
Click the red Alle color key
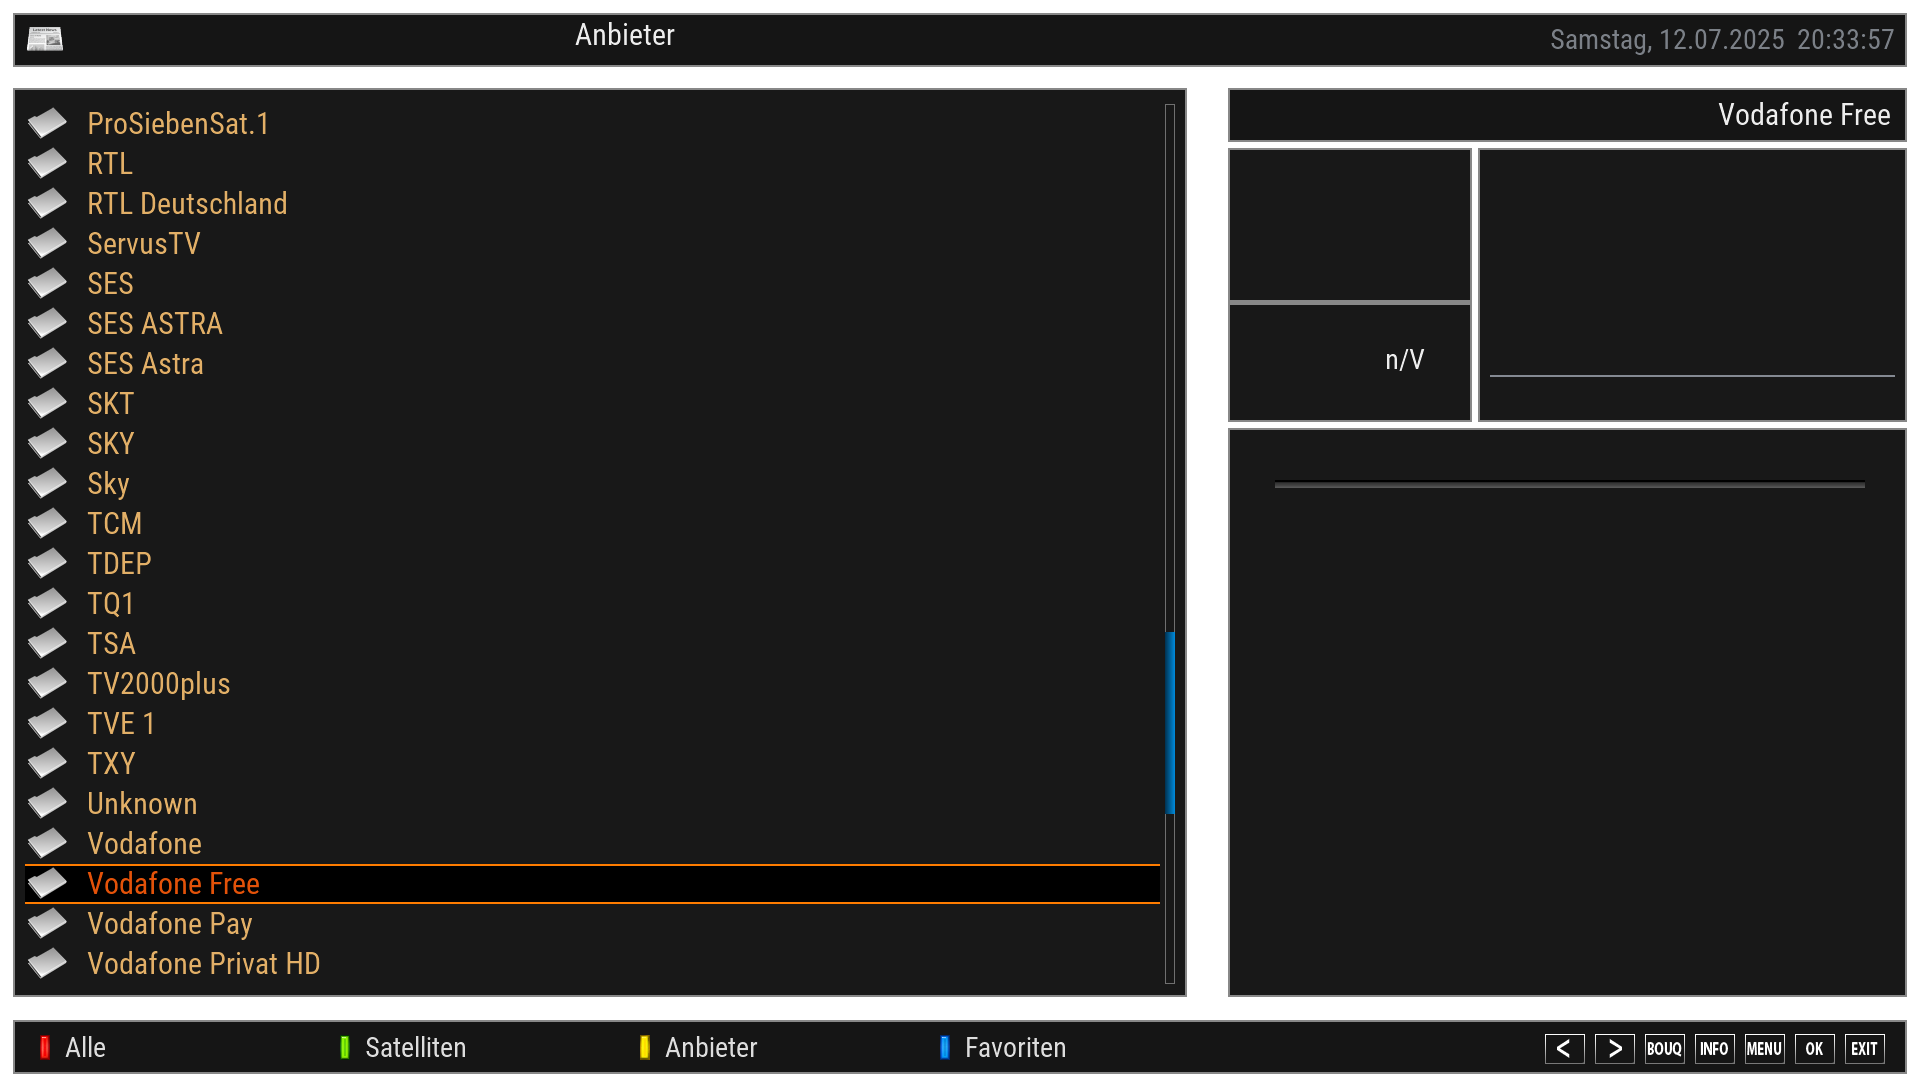coord(45,1047)
